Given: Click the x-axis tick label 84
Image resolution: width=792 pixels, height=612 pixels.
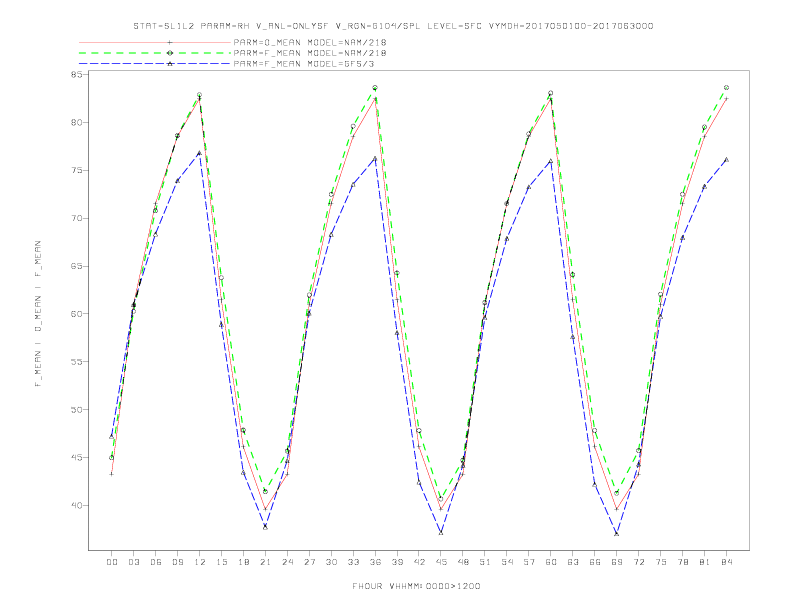Looking at the screenshot, I should (x=726, y=562).
